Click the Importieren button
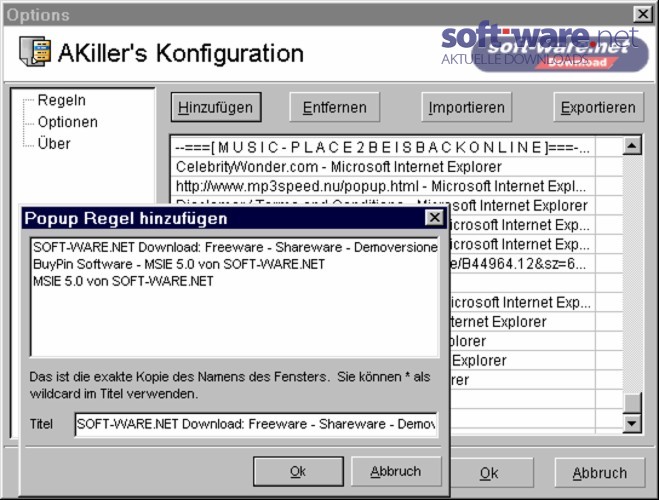The image size is (659, 500). (x=467, y=107)
